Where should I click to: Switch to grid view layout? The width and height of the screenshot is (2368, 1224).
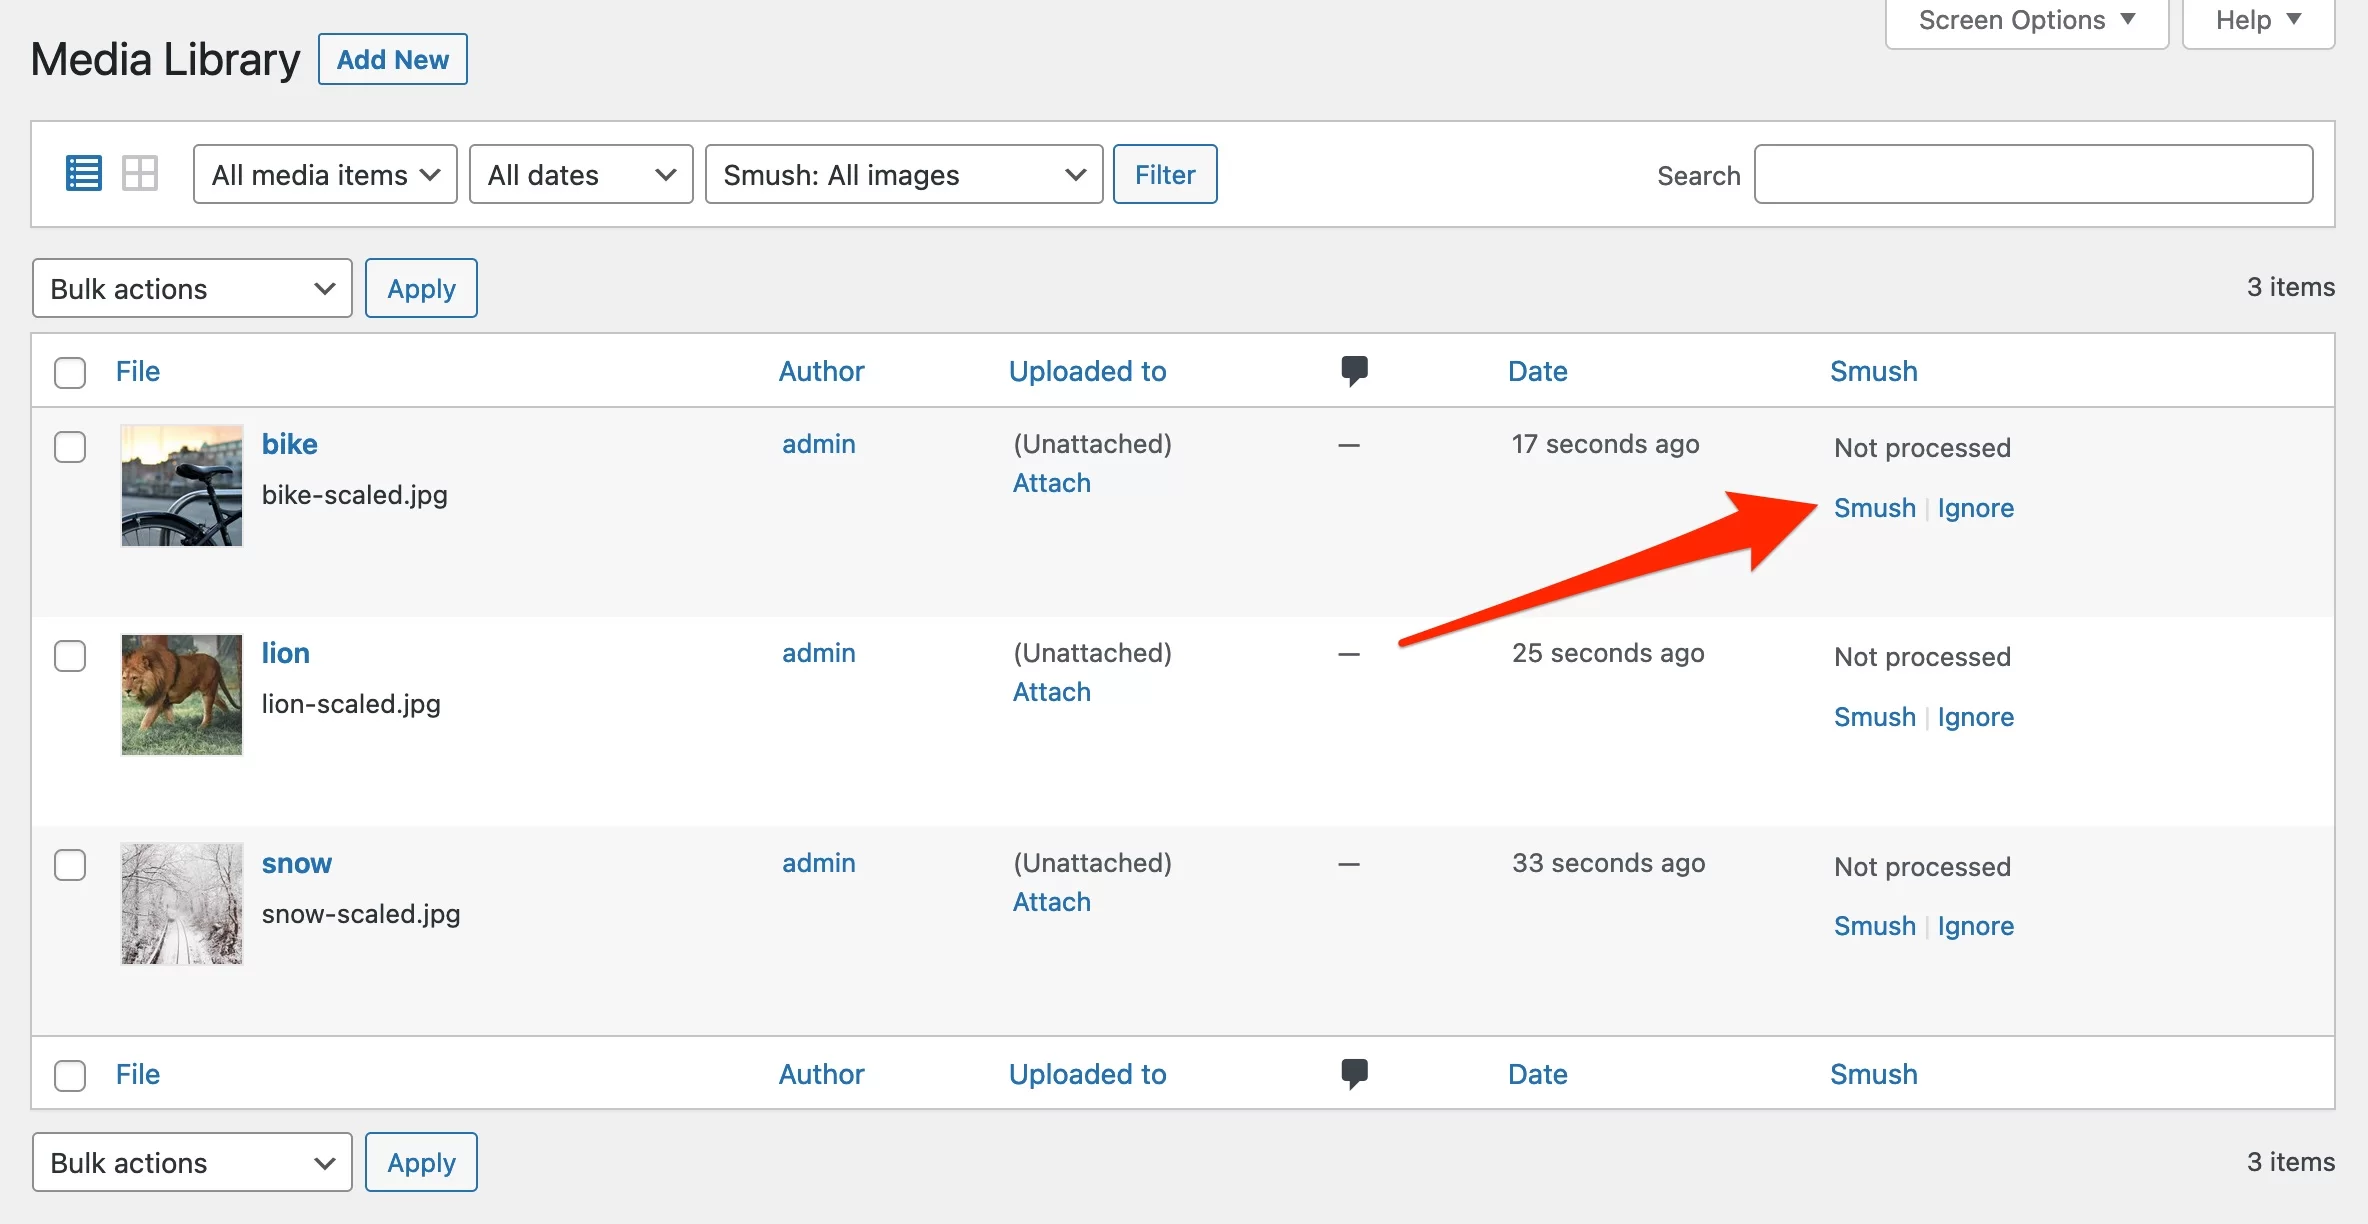tap(140, 173)
